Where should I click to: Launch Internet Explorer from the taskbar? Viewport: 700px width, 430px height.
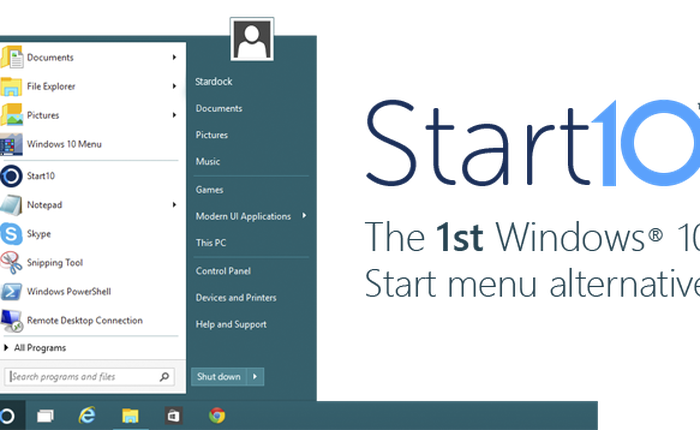87,415
